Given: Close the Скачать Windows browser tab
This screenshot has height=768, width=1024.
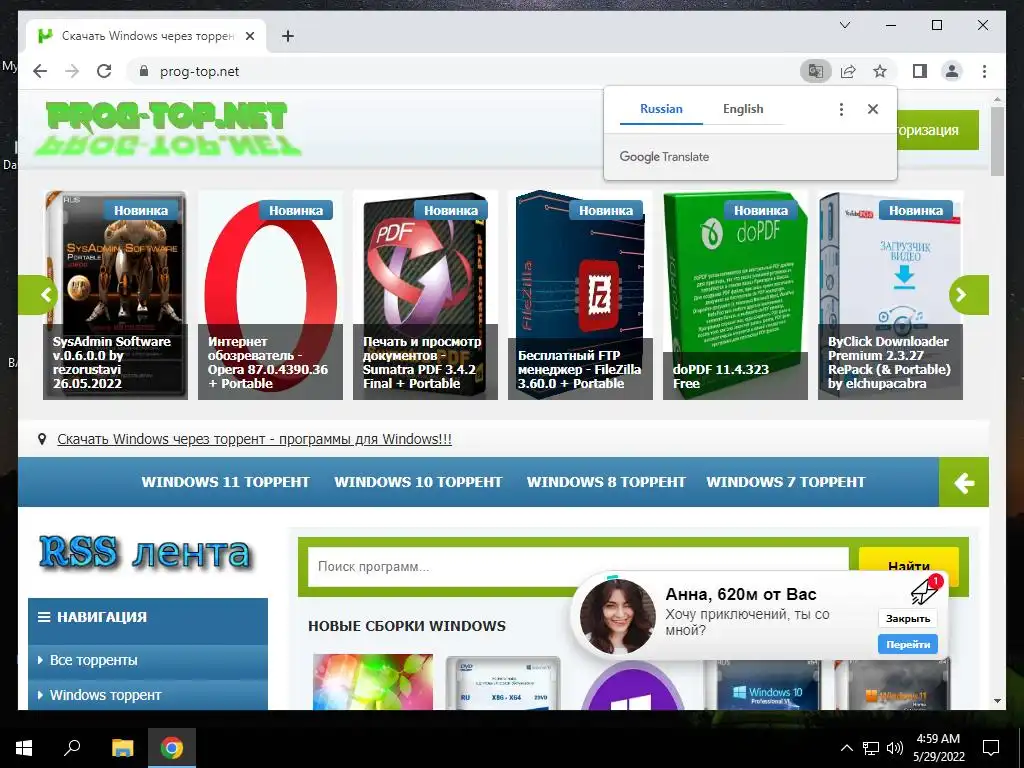Looking at the screenshot, I should pos(249,36).
